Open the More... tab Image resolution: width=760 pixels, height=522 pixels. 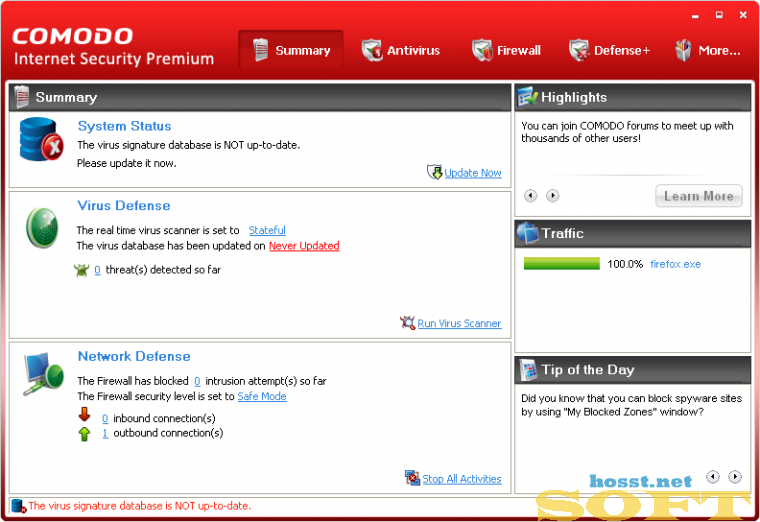[x=708, y=50]
